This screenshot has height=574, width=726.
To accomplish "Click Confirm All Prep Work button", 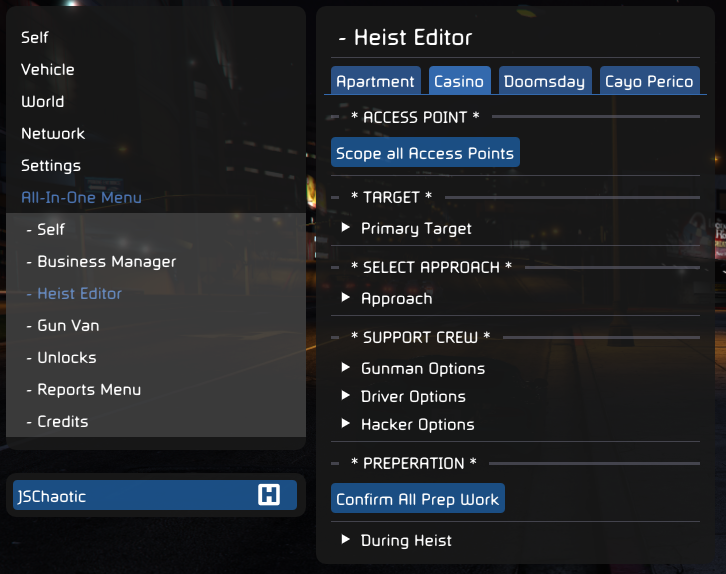I will pos(418,499).
